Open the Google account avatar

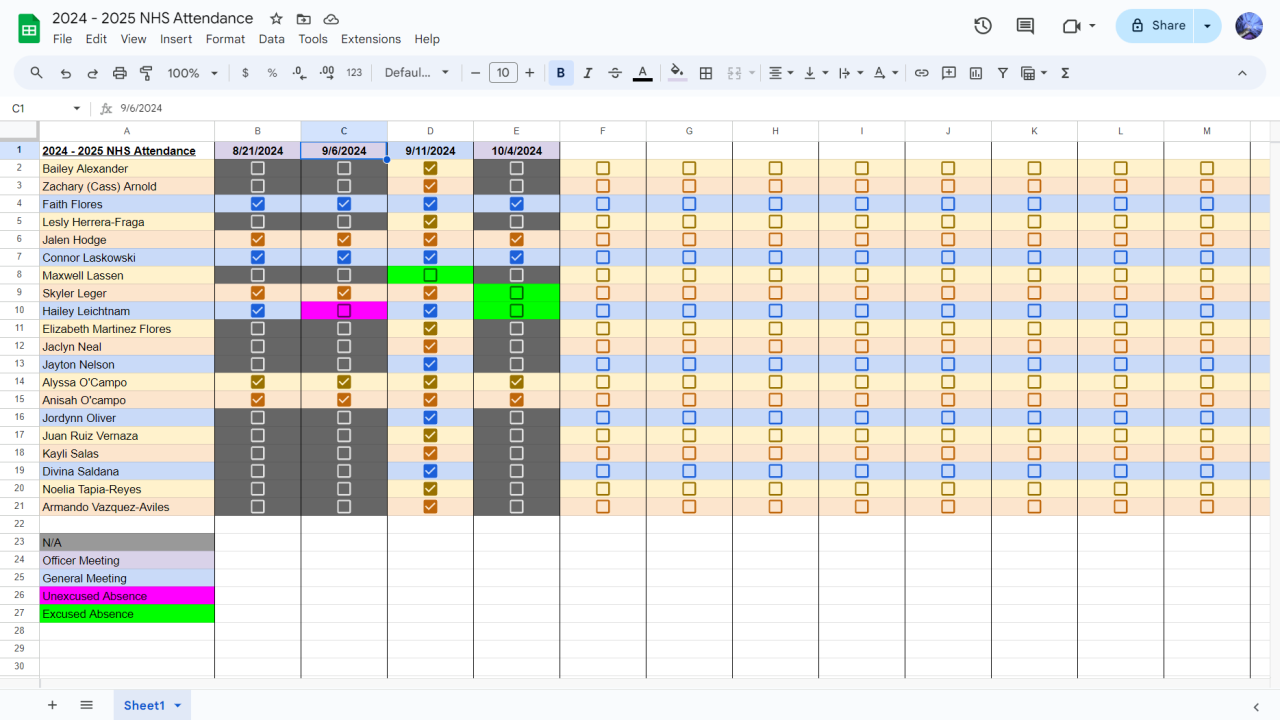pyautogui.click(x=1249, y=26)
